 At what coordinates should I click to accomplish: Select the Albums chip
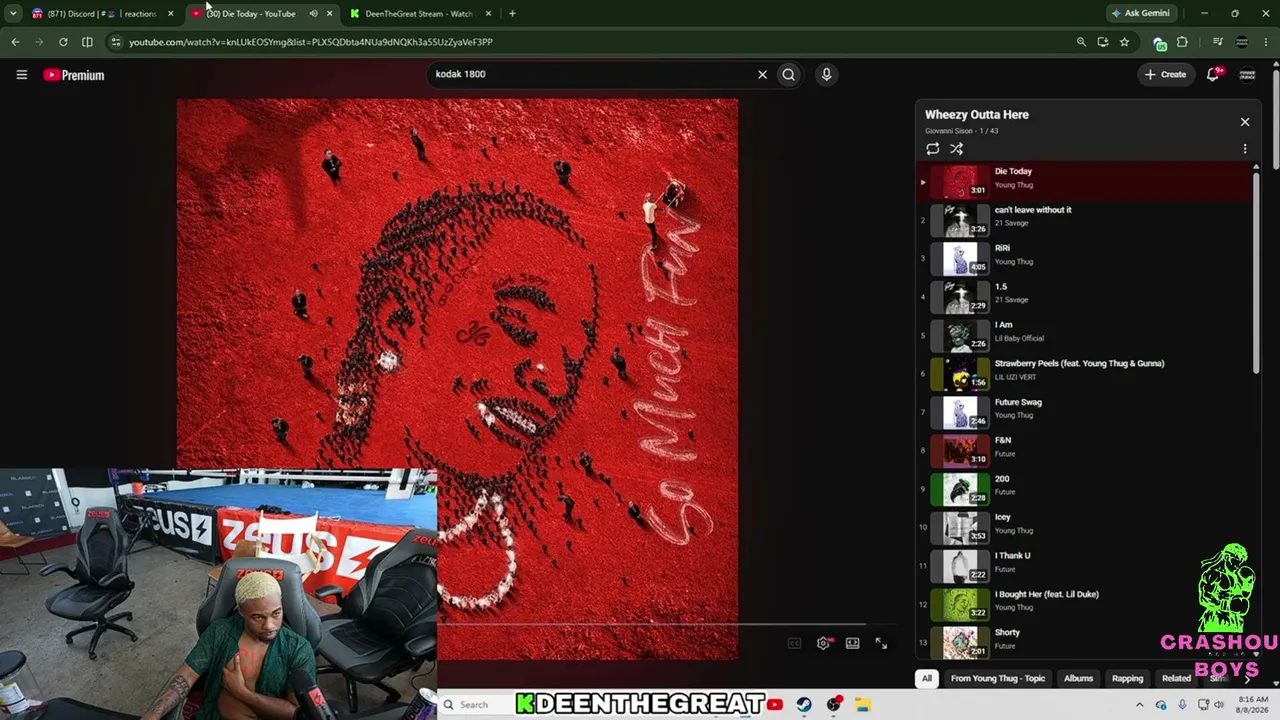point(1078,678)
